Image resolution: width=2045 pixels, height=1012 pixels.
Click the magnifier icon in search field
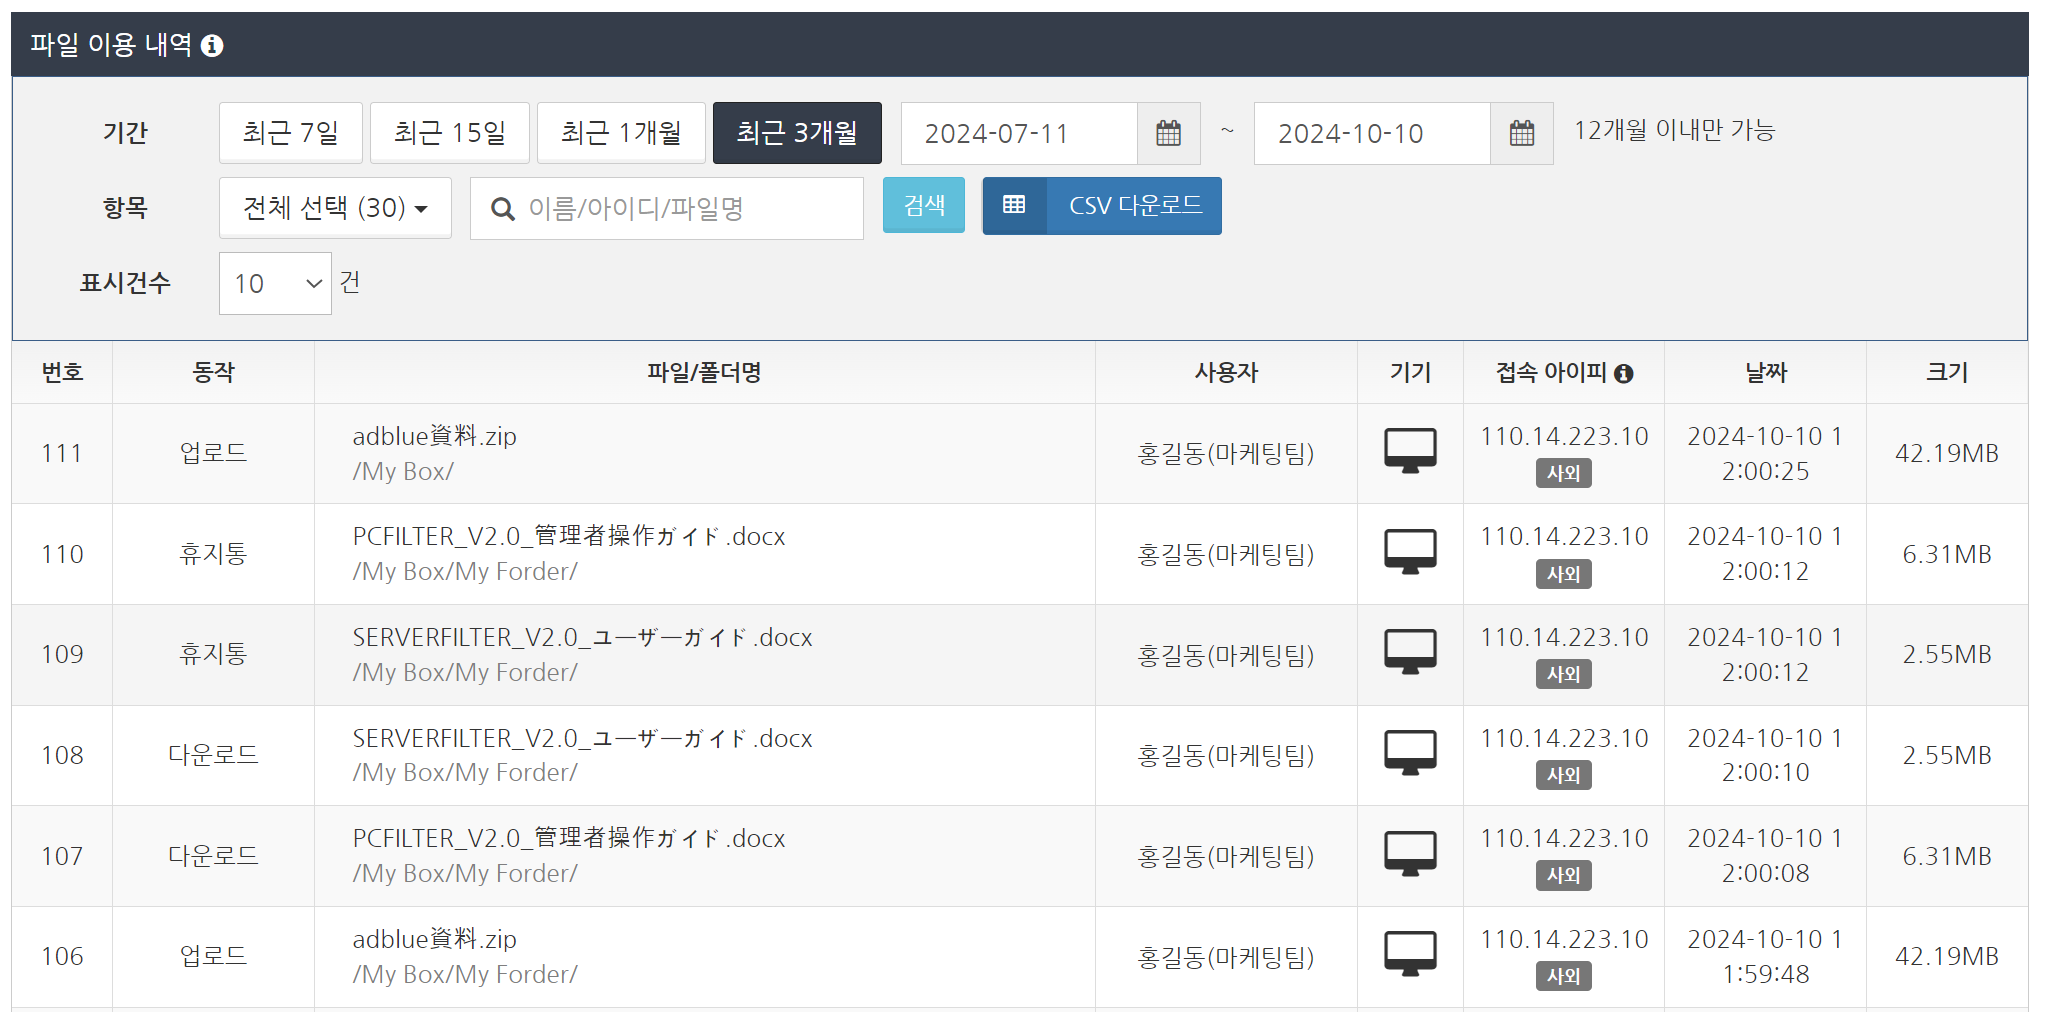(x=502, y=209)
